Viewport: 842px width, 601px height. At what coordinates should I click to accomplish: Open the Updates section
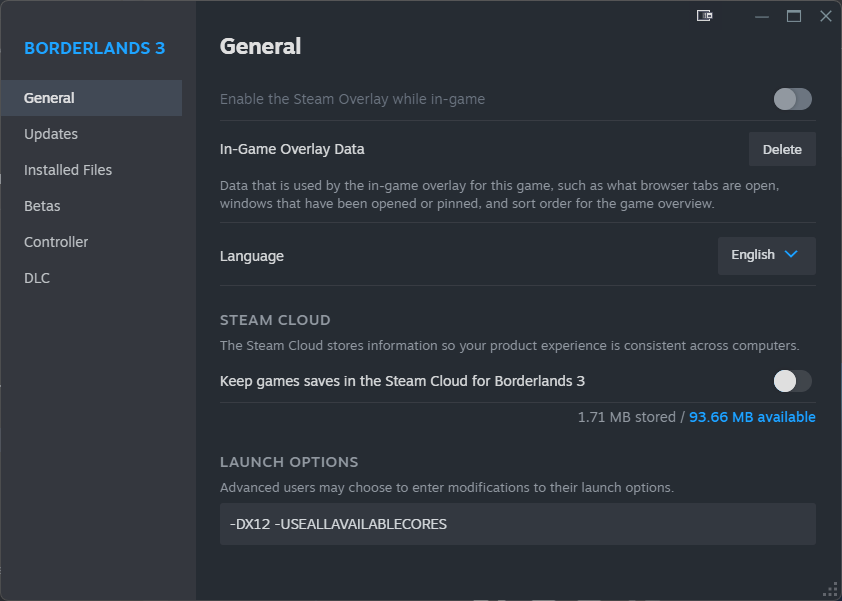click(x=51, y=134)
